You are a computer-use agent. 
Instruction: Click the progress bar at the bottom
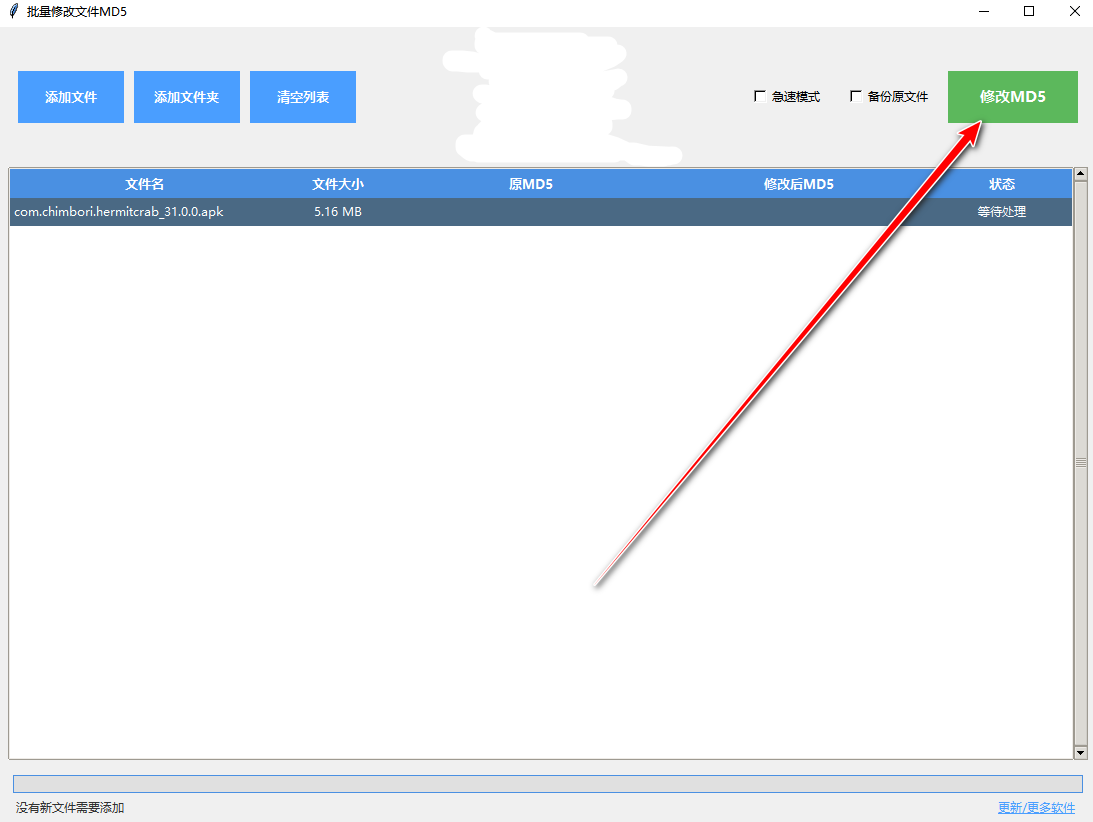(x=547, y=784)
